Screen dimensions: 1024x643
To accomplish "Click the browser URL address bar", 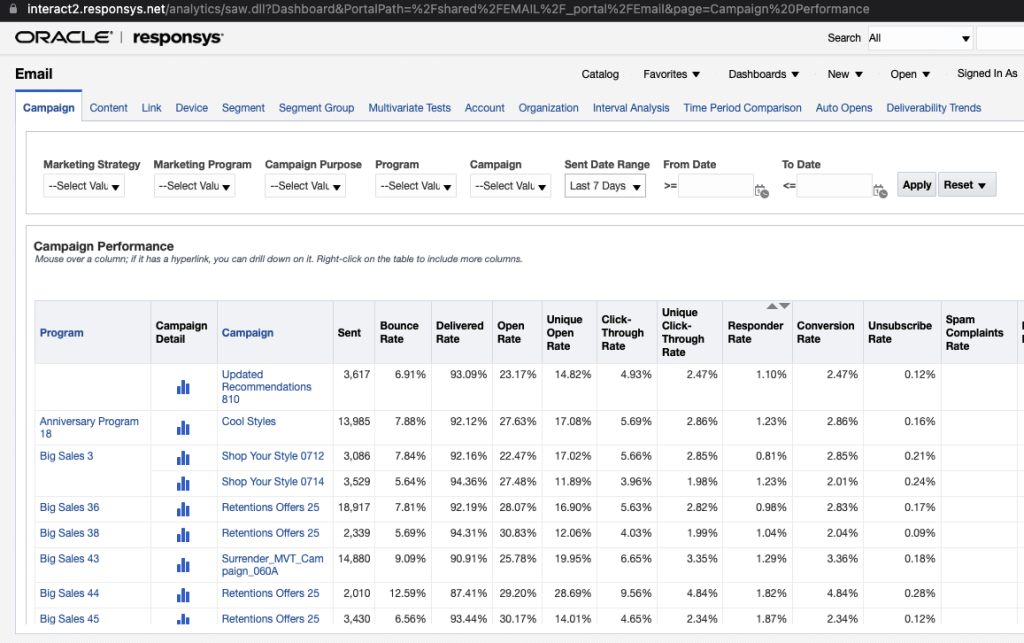I will pos(448,9).
